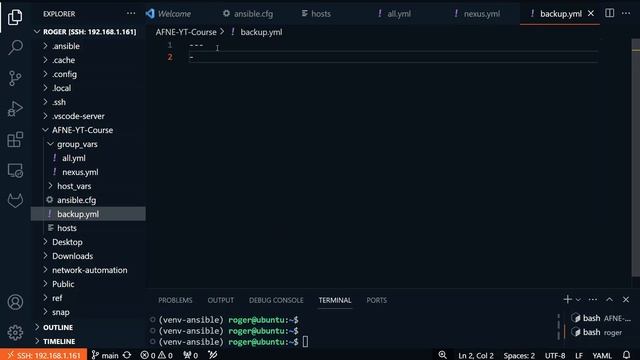640x360 pixels.
Task: Open ansible.cfg in the explorer tree
Action: tap(88, 200)
